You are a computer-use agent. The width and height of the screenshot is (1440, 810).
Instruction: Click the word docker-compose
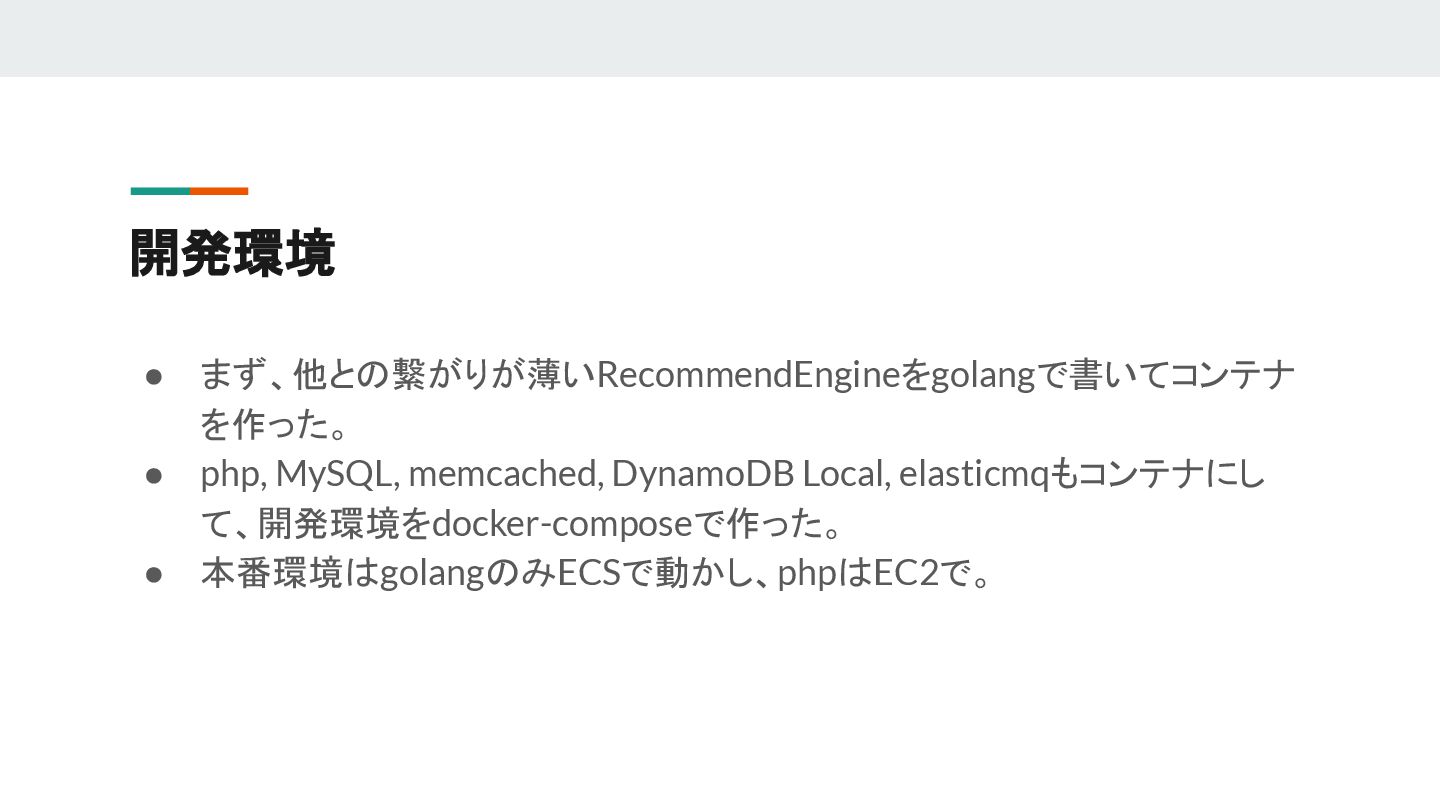pyautogui.click(x=562, y=523)
